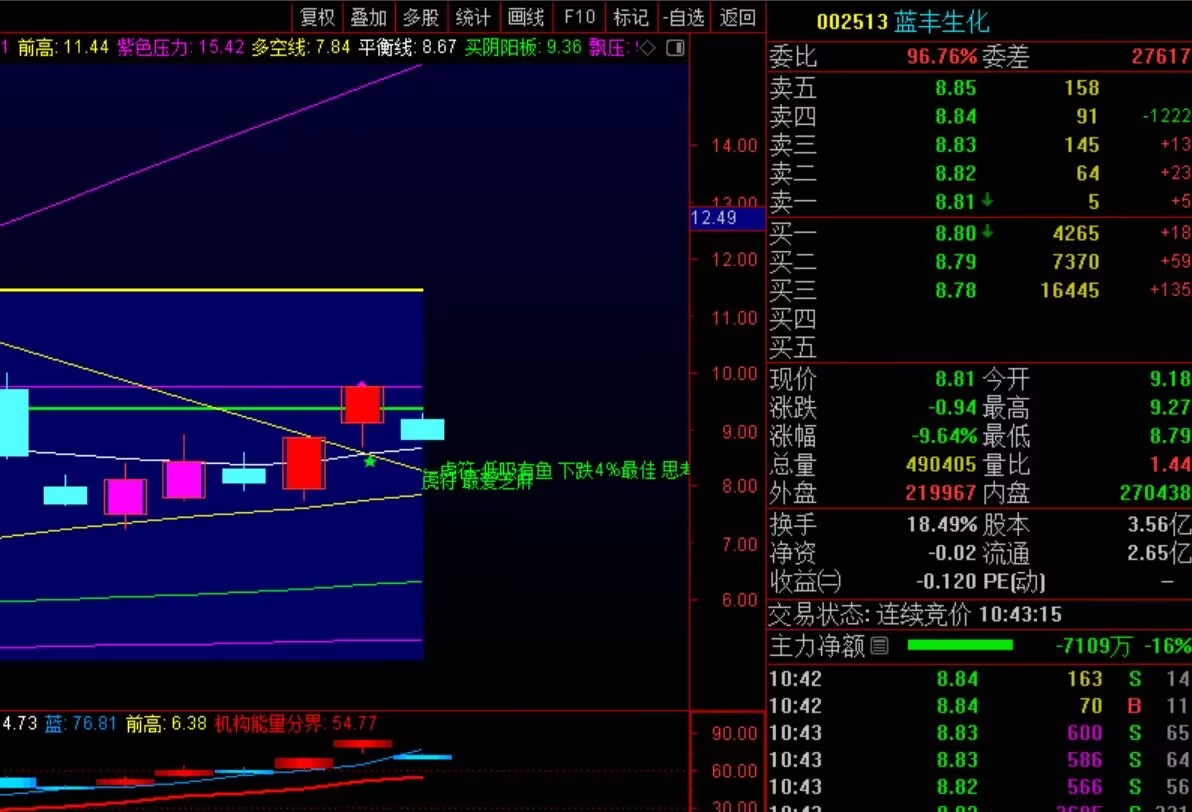The height and width of the screenshot is (812, 1192).
Task: Click the -7109万 net amount value
Action: coord(1094,646)
